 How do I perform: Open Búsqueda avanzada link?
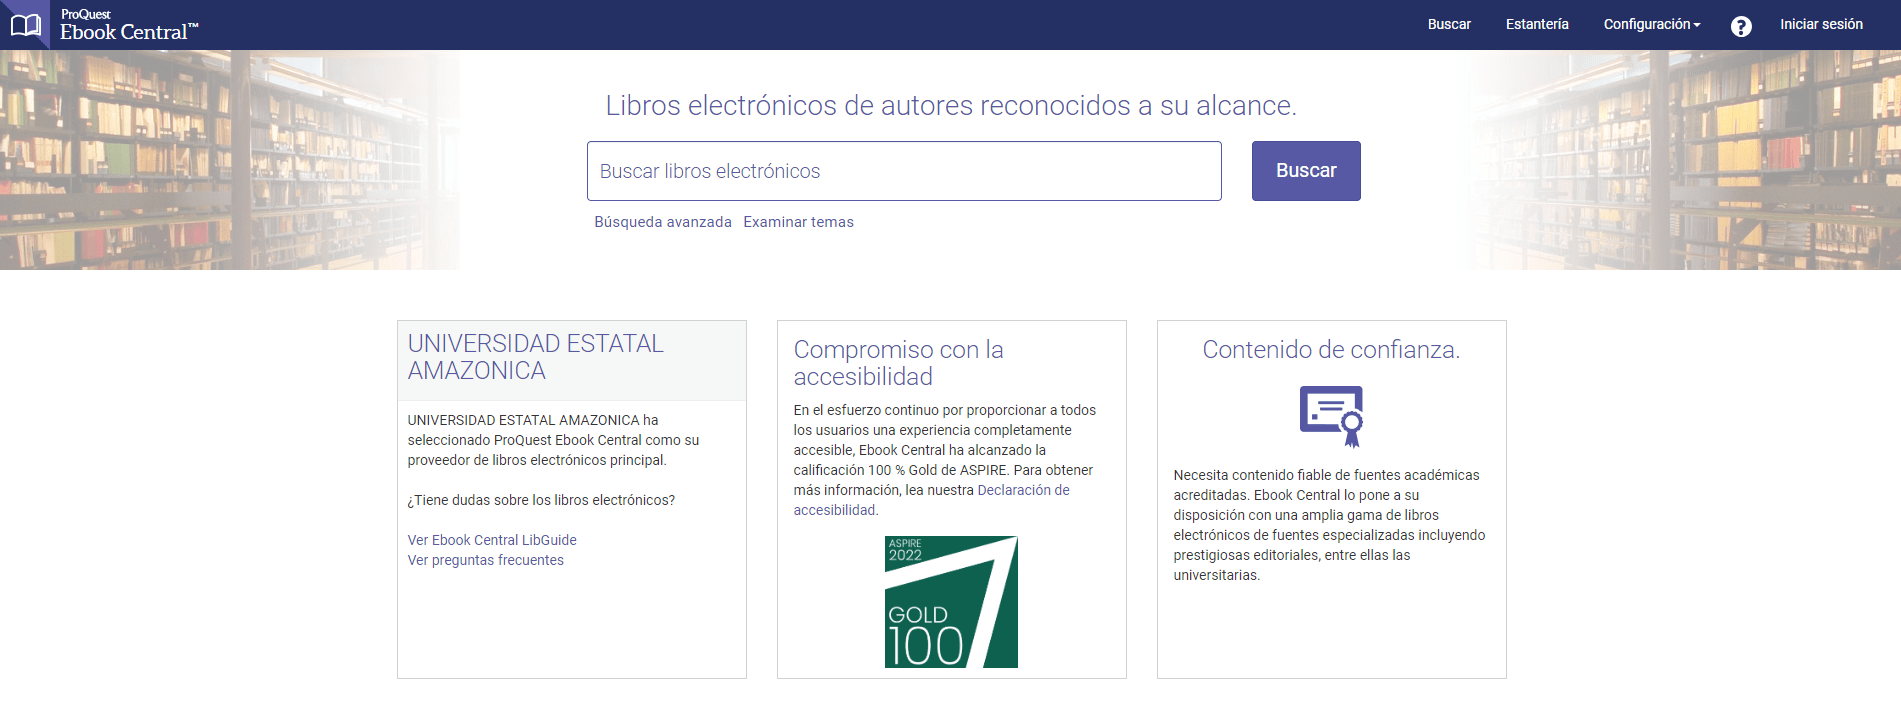tap(663, 222)
